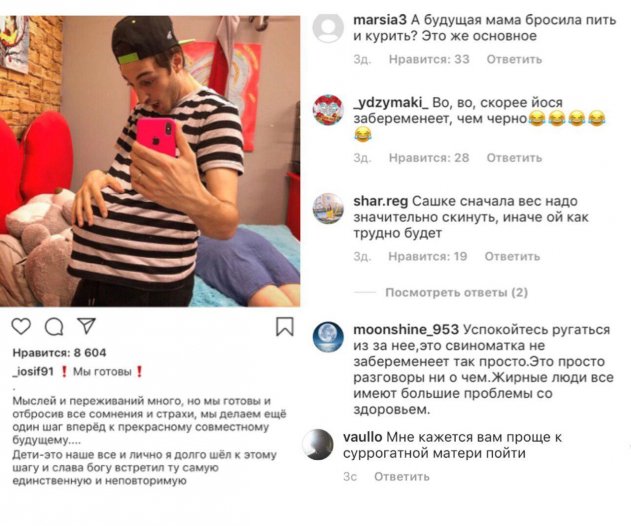Open marsia3 profile avatar

pyautogui.click(x=328, y=28)
